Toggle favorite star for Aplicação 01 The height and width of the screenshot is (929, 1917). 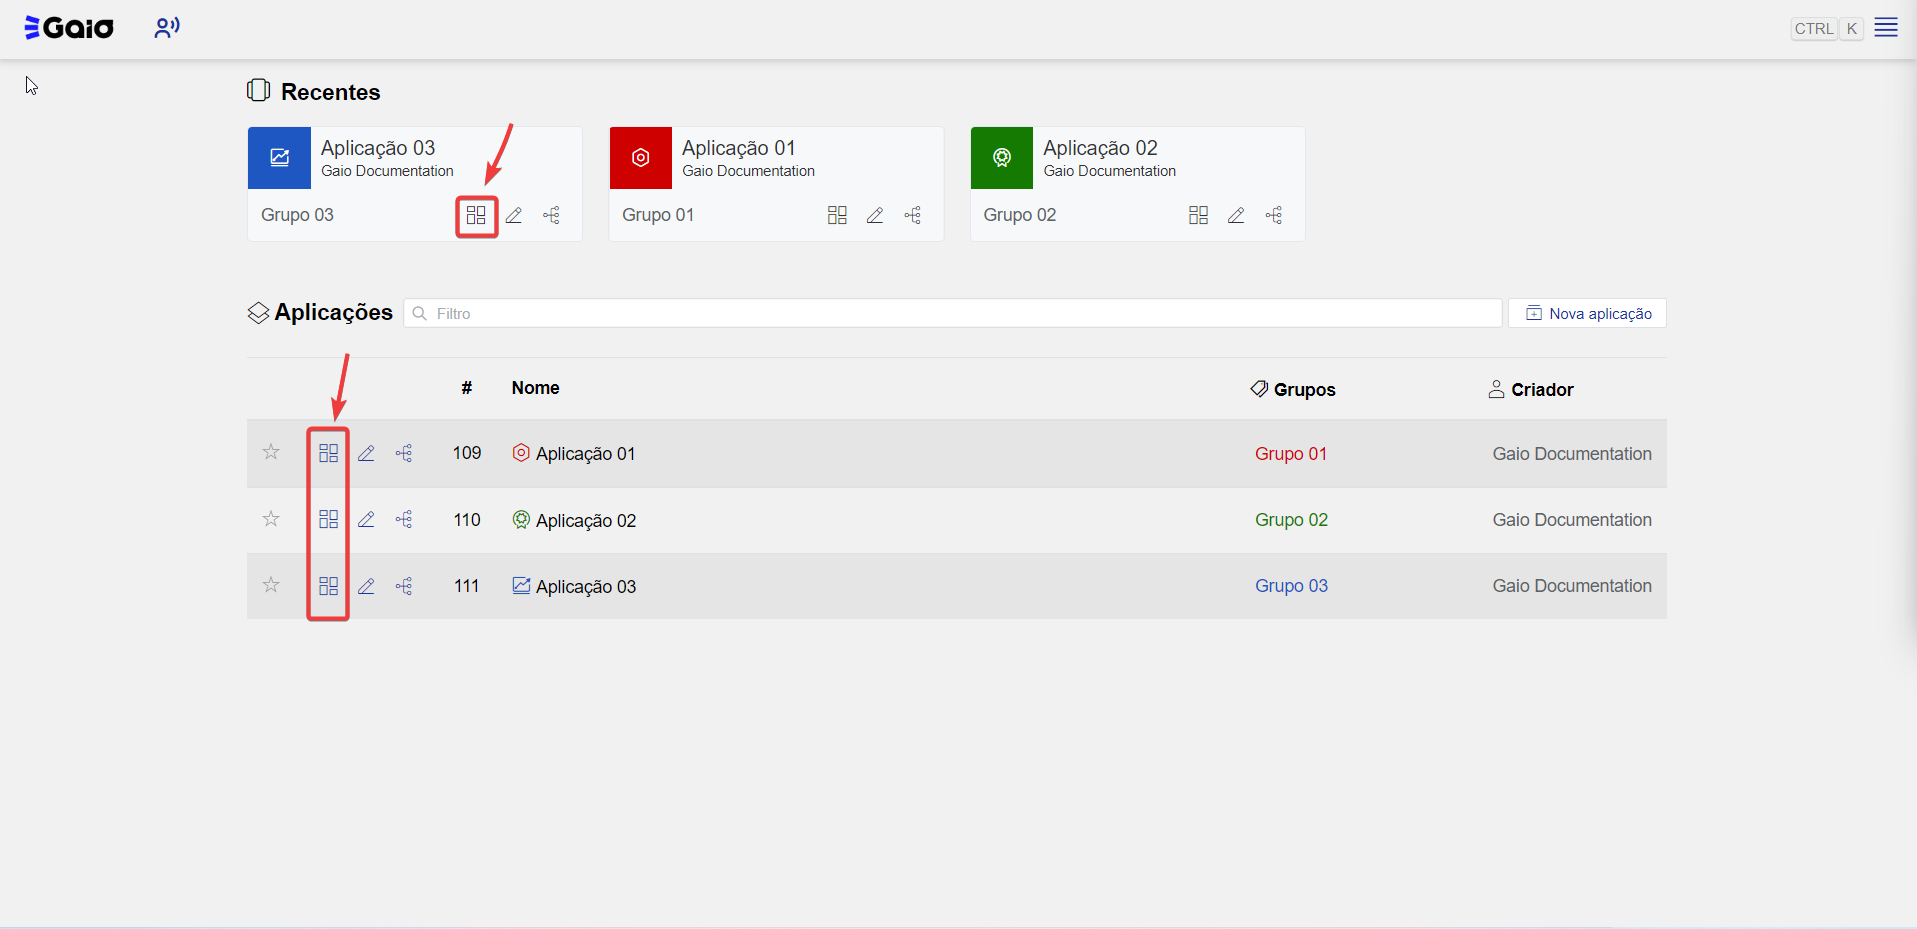point(271,452)
